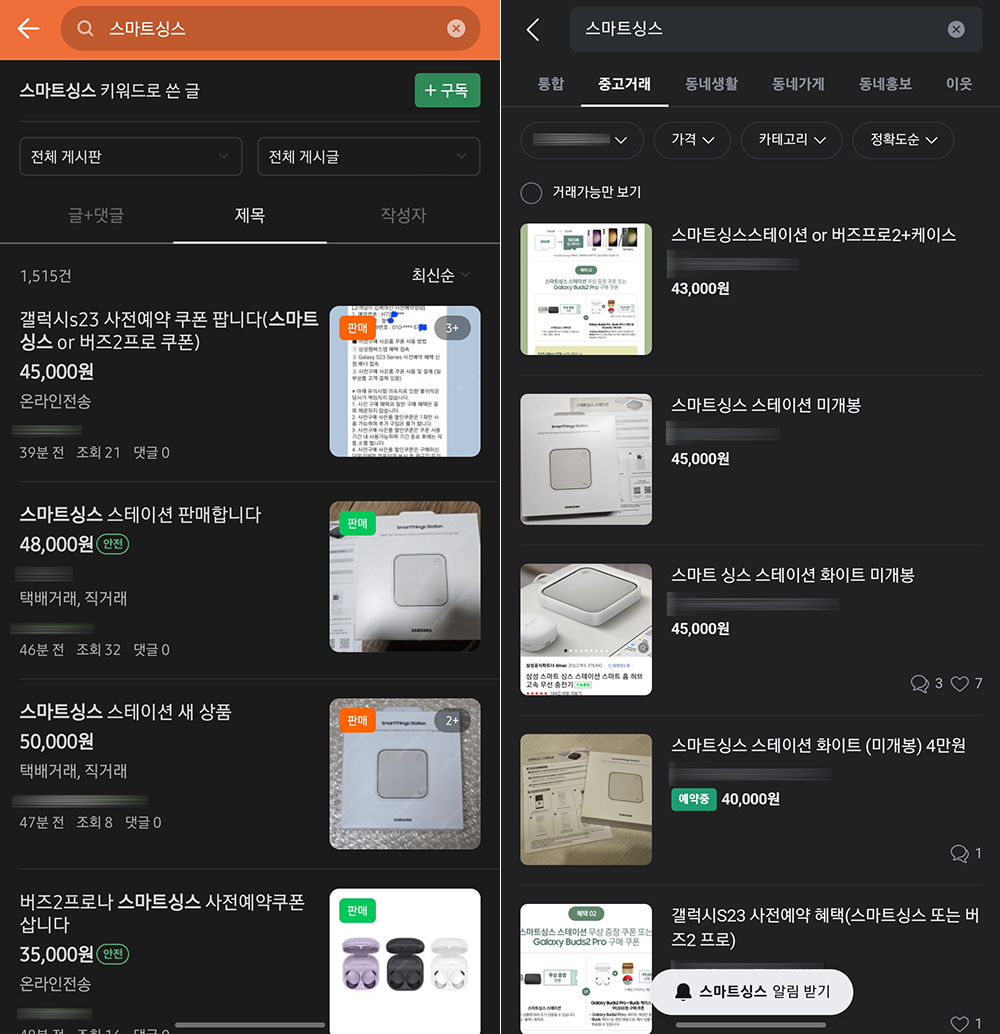Tap the comment bubble icon showing 3
Image resolution: width=1000 pixels, height=1034 pixels.
(920, 683)
